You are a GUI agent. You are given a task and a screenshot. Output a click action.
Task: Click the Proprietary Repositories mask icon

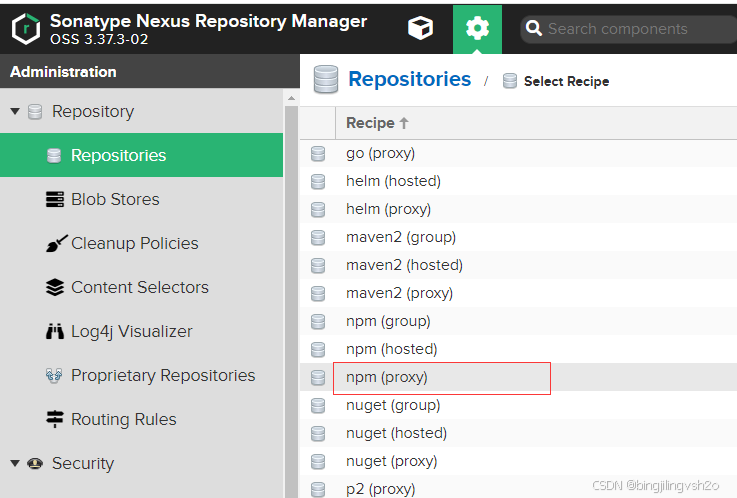point(54,375)
